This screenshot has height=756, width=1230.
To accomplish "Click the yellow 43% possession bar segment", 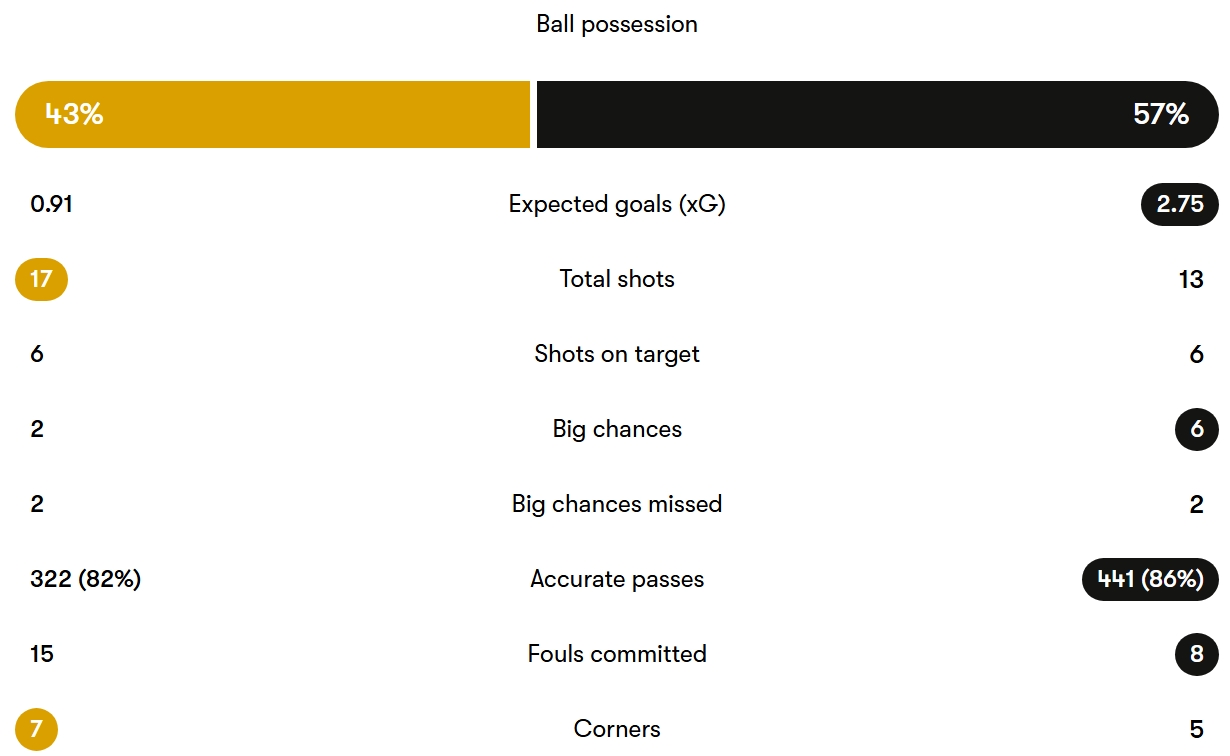I will point(272,114).
